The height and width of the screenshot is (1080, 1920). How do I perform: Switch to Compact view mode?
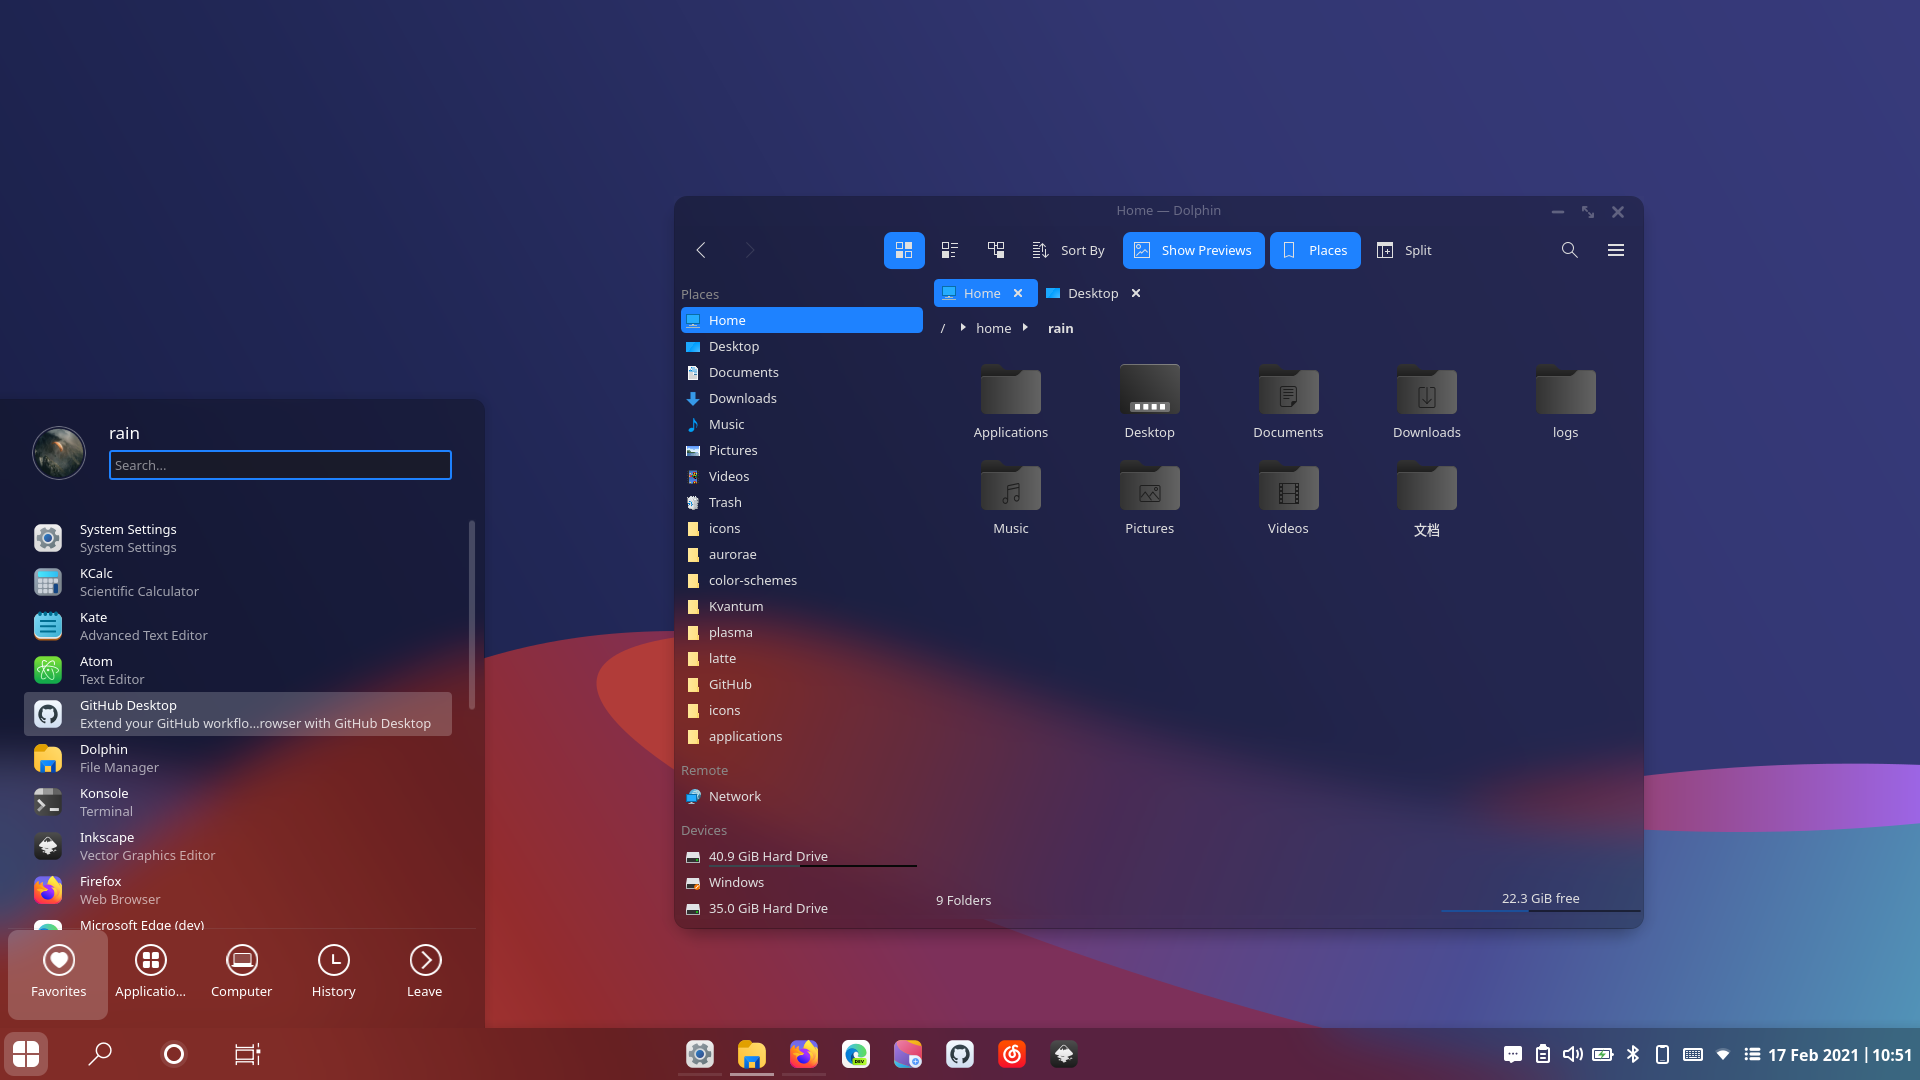(x=949, y=250)
